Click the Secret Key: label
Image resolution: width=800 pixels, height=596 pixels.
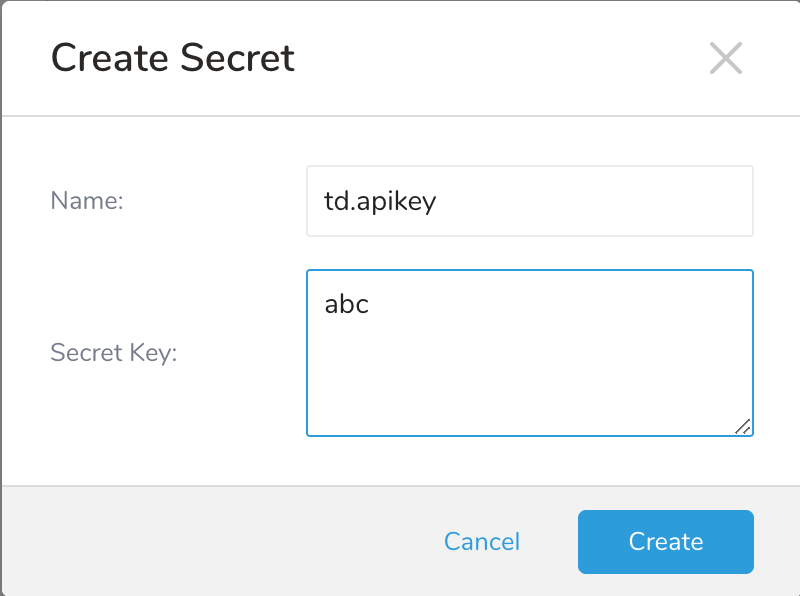[113, 352]
